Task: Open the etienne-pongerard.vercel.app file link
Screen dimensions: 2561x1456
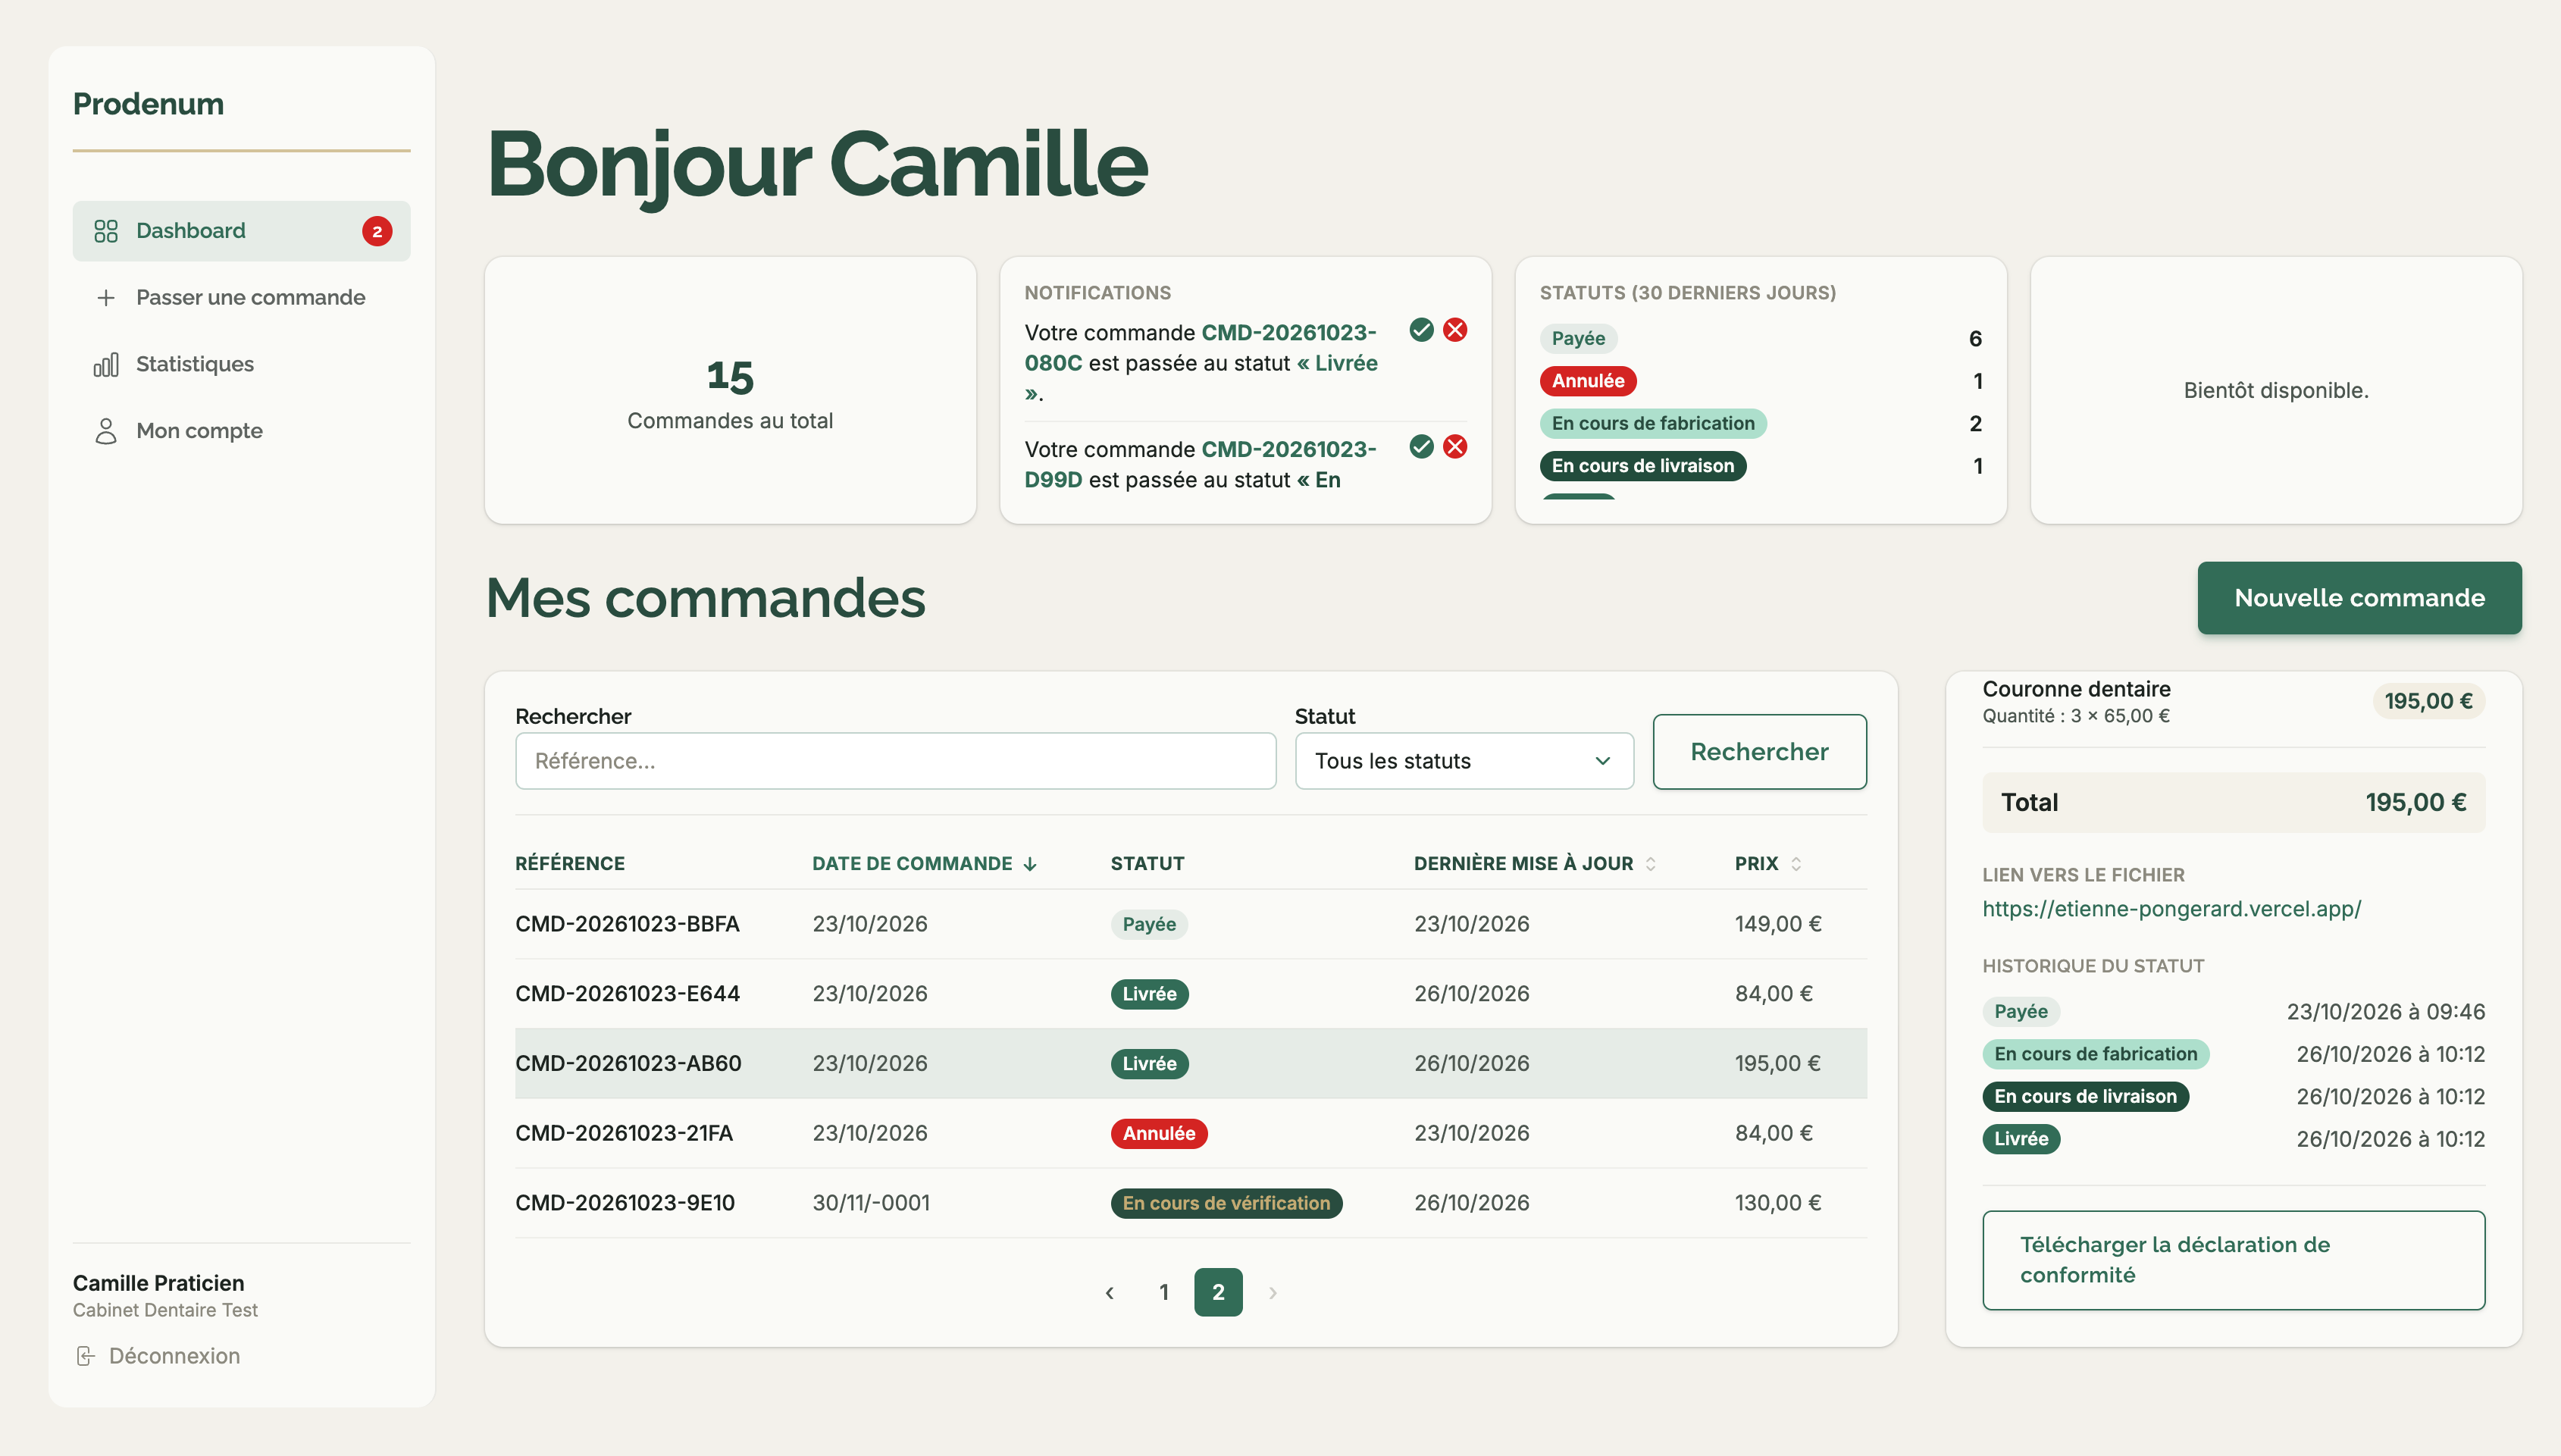Action: [x=2171, y=909]
